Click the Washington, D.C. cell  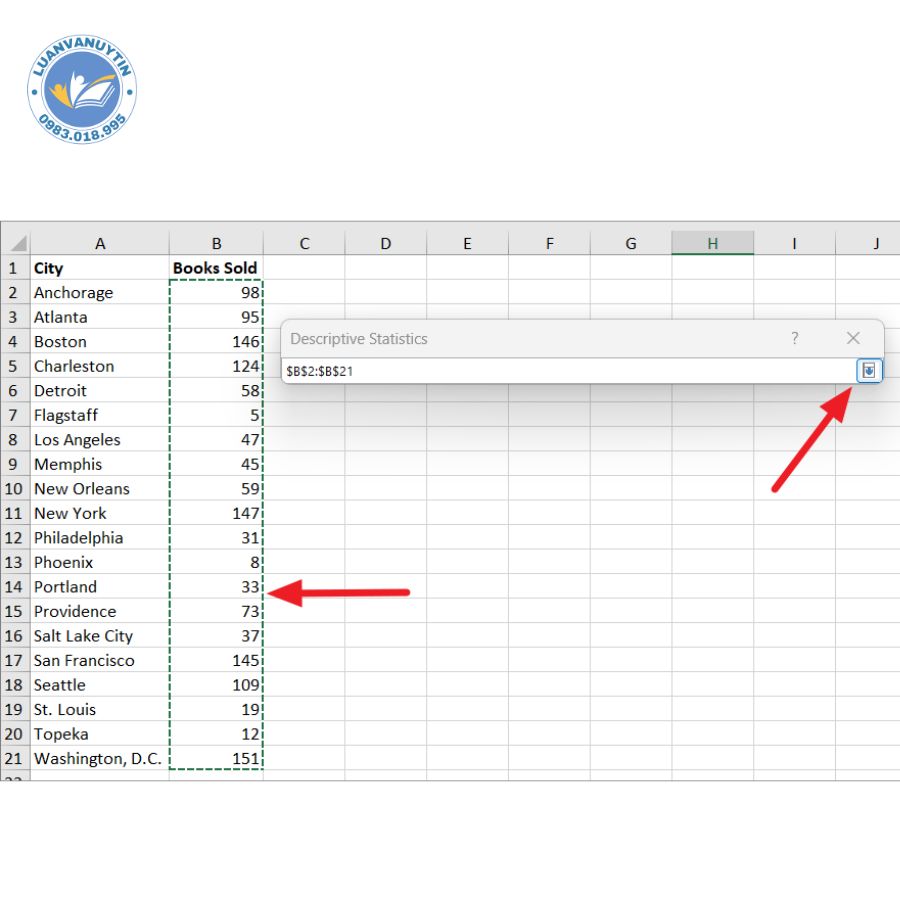(x=100, y=759)
